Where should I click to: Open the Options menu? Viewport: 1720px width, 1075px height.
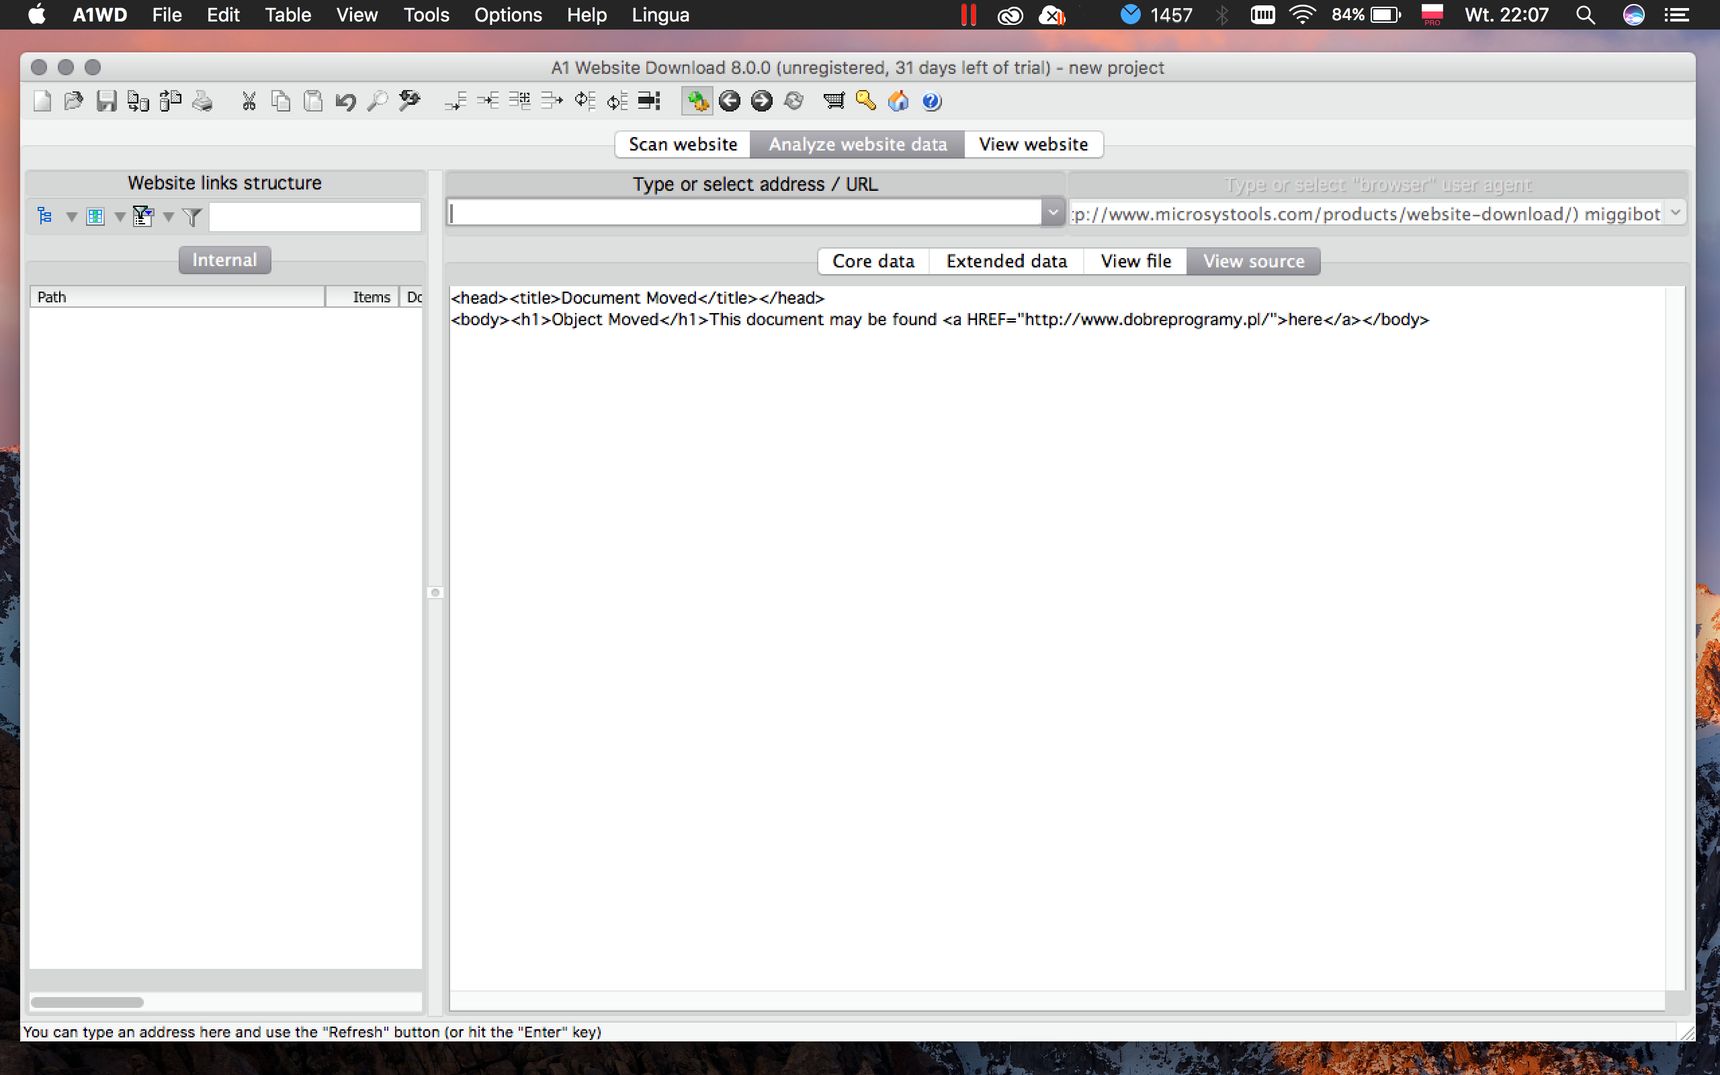tap(508, 15)
